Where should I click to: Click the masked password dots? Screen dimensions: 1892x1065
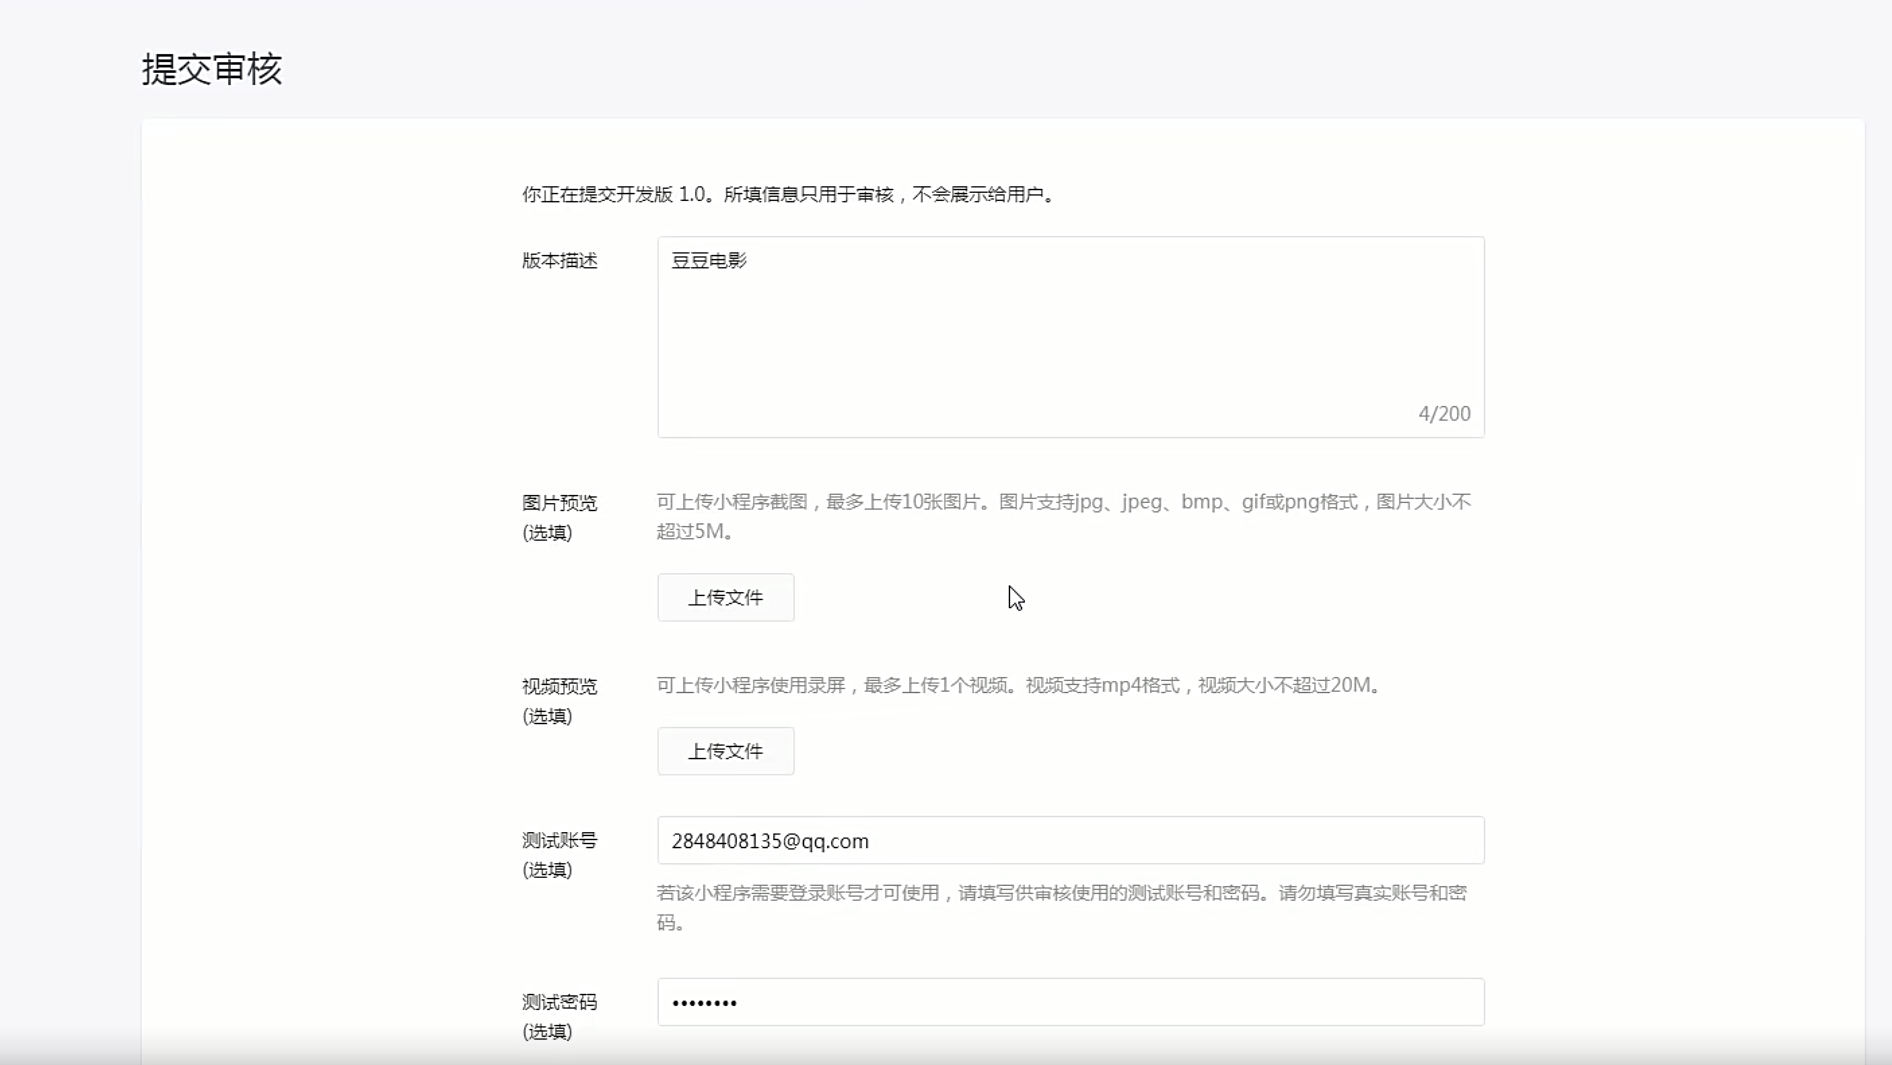coord(704,1003)
